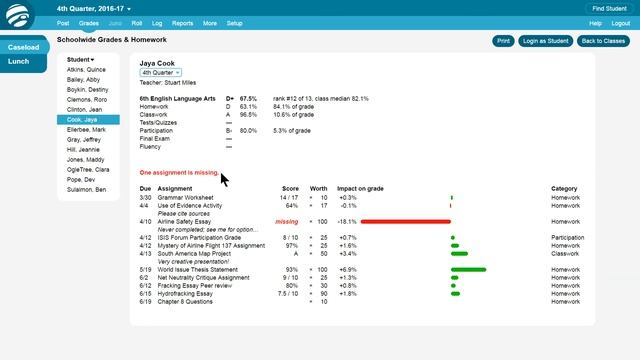
Task: Click the Tests/Quizzes category row
Action: coord(186,122)
